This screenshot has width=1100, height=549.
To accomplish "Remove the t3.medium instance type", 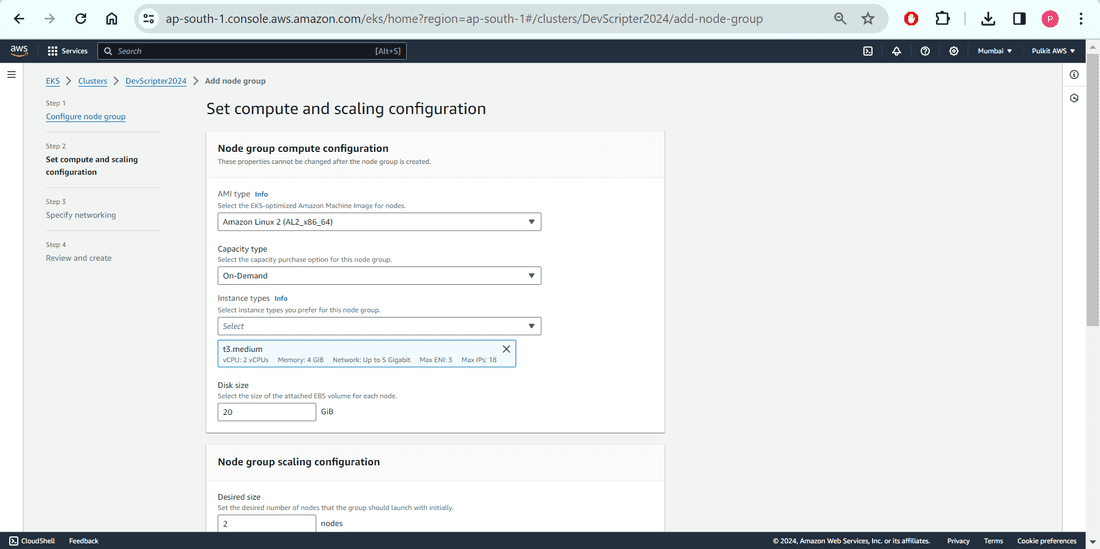I will coord(506,349).
